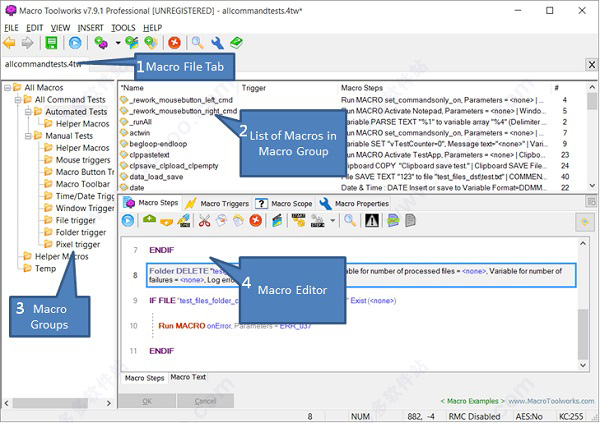The width and height of the screenshot is (600, 423).
Task: Record new macro using green-plus clapperboard icon
Action: [x=132, y=43]
